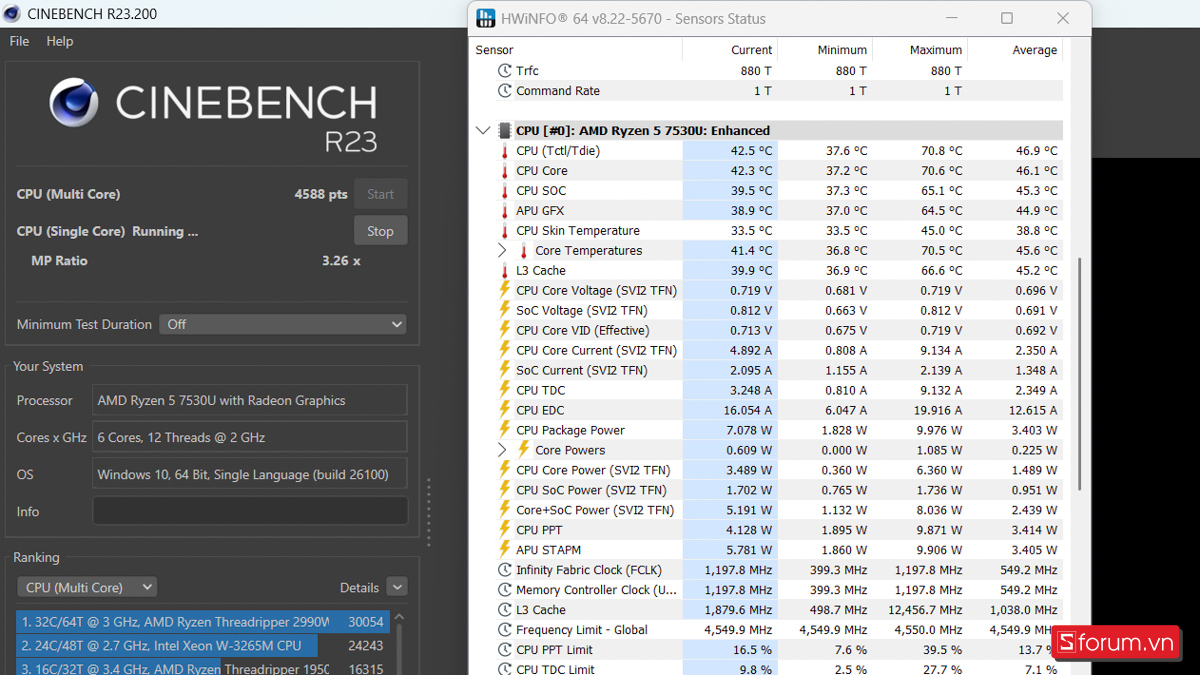The height and width of the screenshot is (675, 1200).
Task: Click the Processor field showing AMD Ryzen 5 7530U
Action: 250,400
